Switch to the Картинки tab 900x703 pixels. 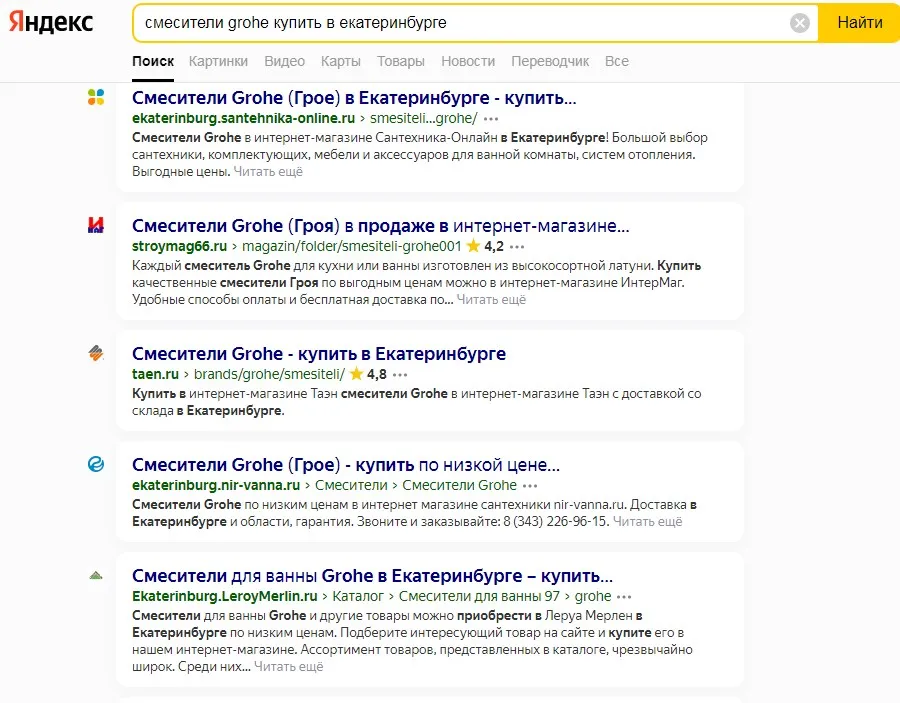tap(218, 61)
